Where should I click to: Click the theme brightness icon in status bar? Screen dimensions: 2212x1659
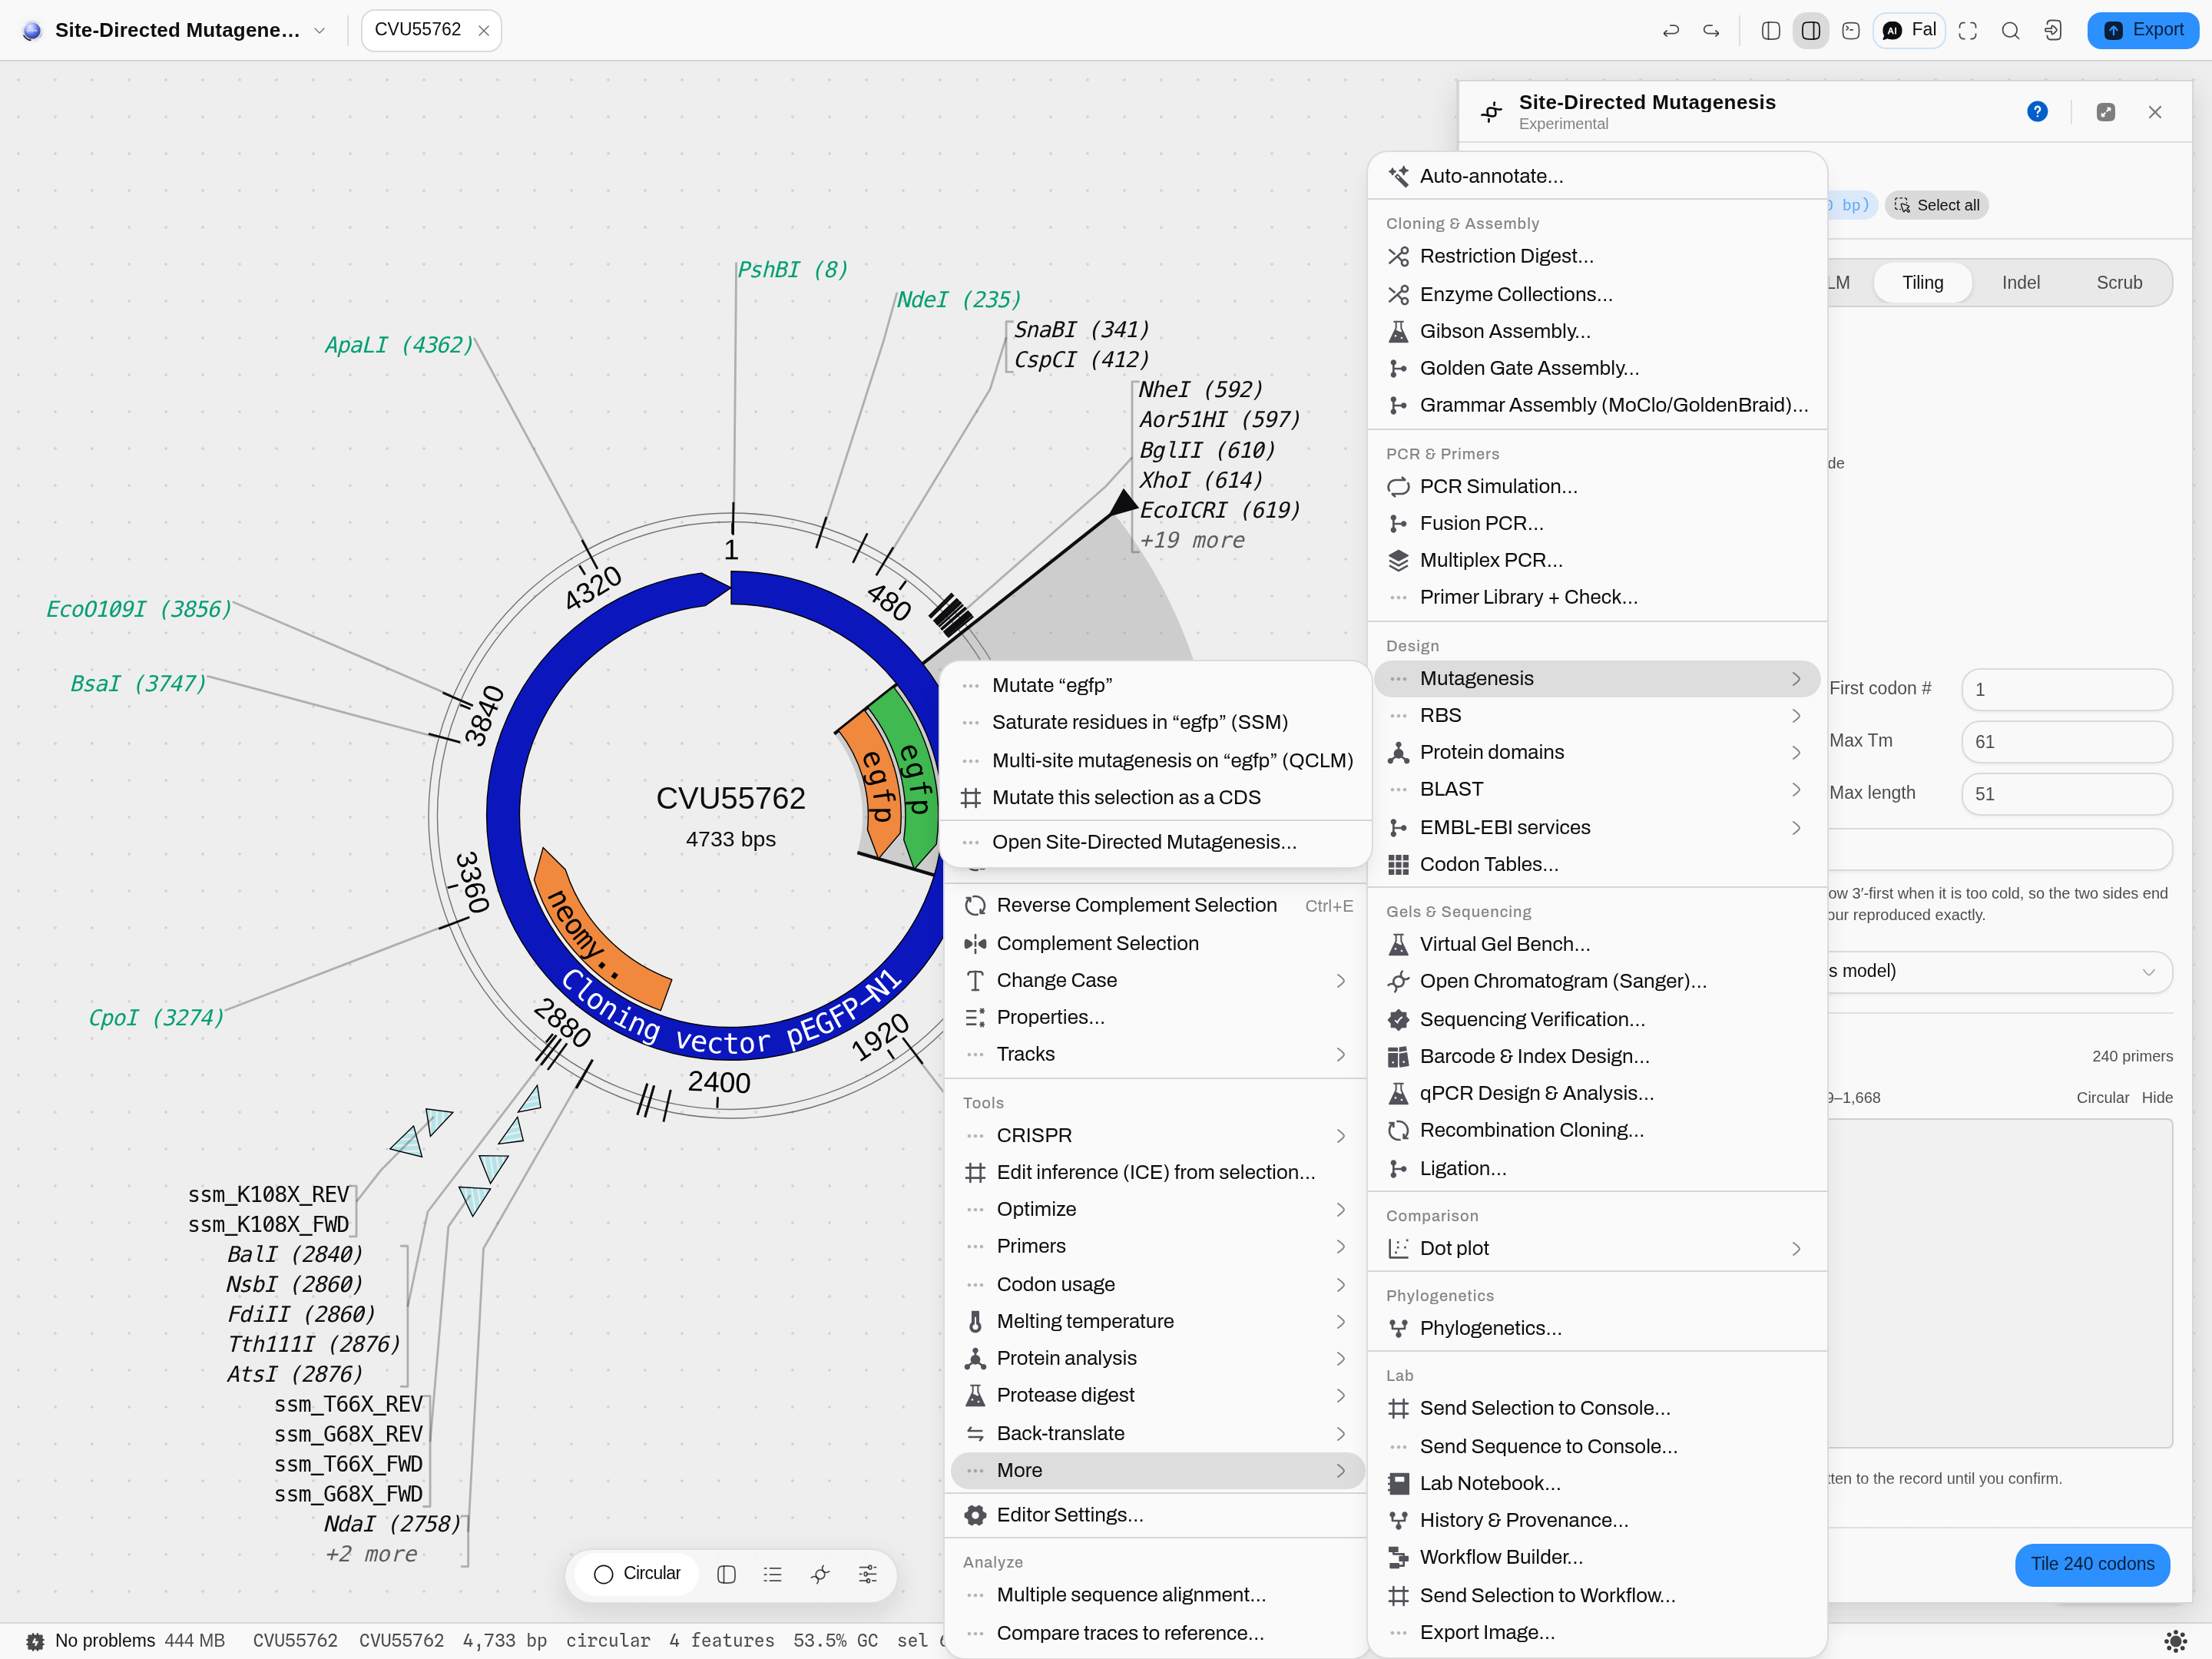(x=2174, y=1640)
